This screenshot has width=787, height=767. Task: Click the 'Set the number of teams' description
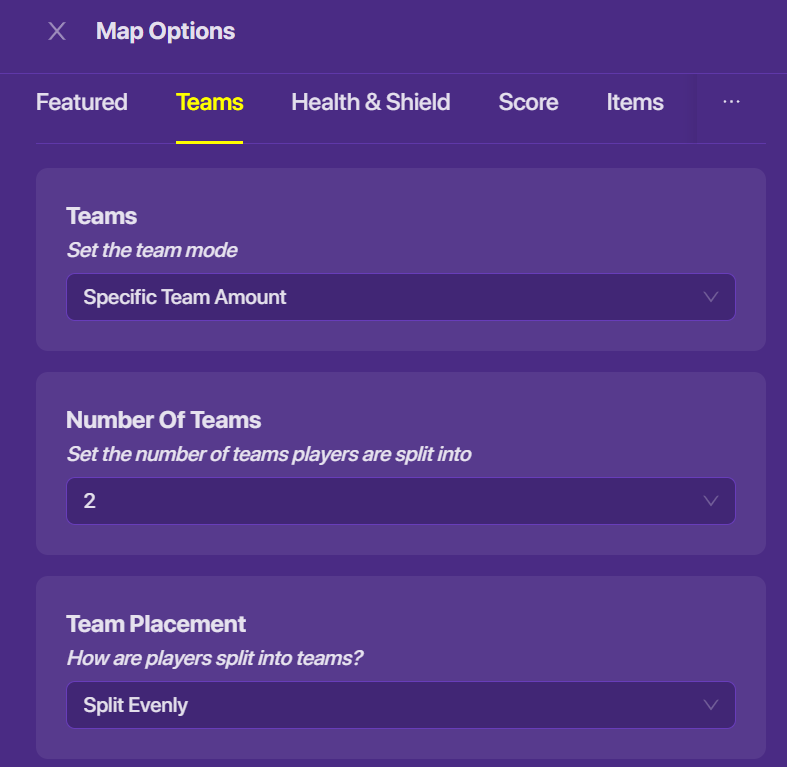point(268,454)
